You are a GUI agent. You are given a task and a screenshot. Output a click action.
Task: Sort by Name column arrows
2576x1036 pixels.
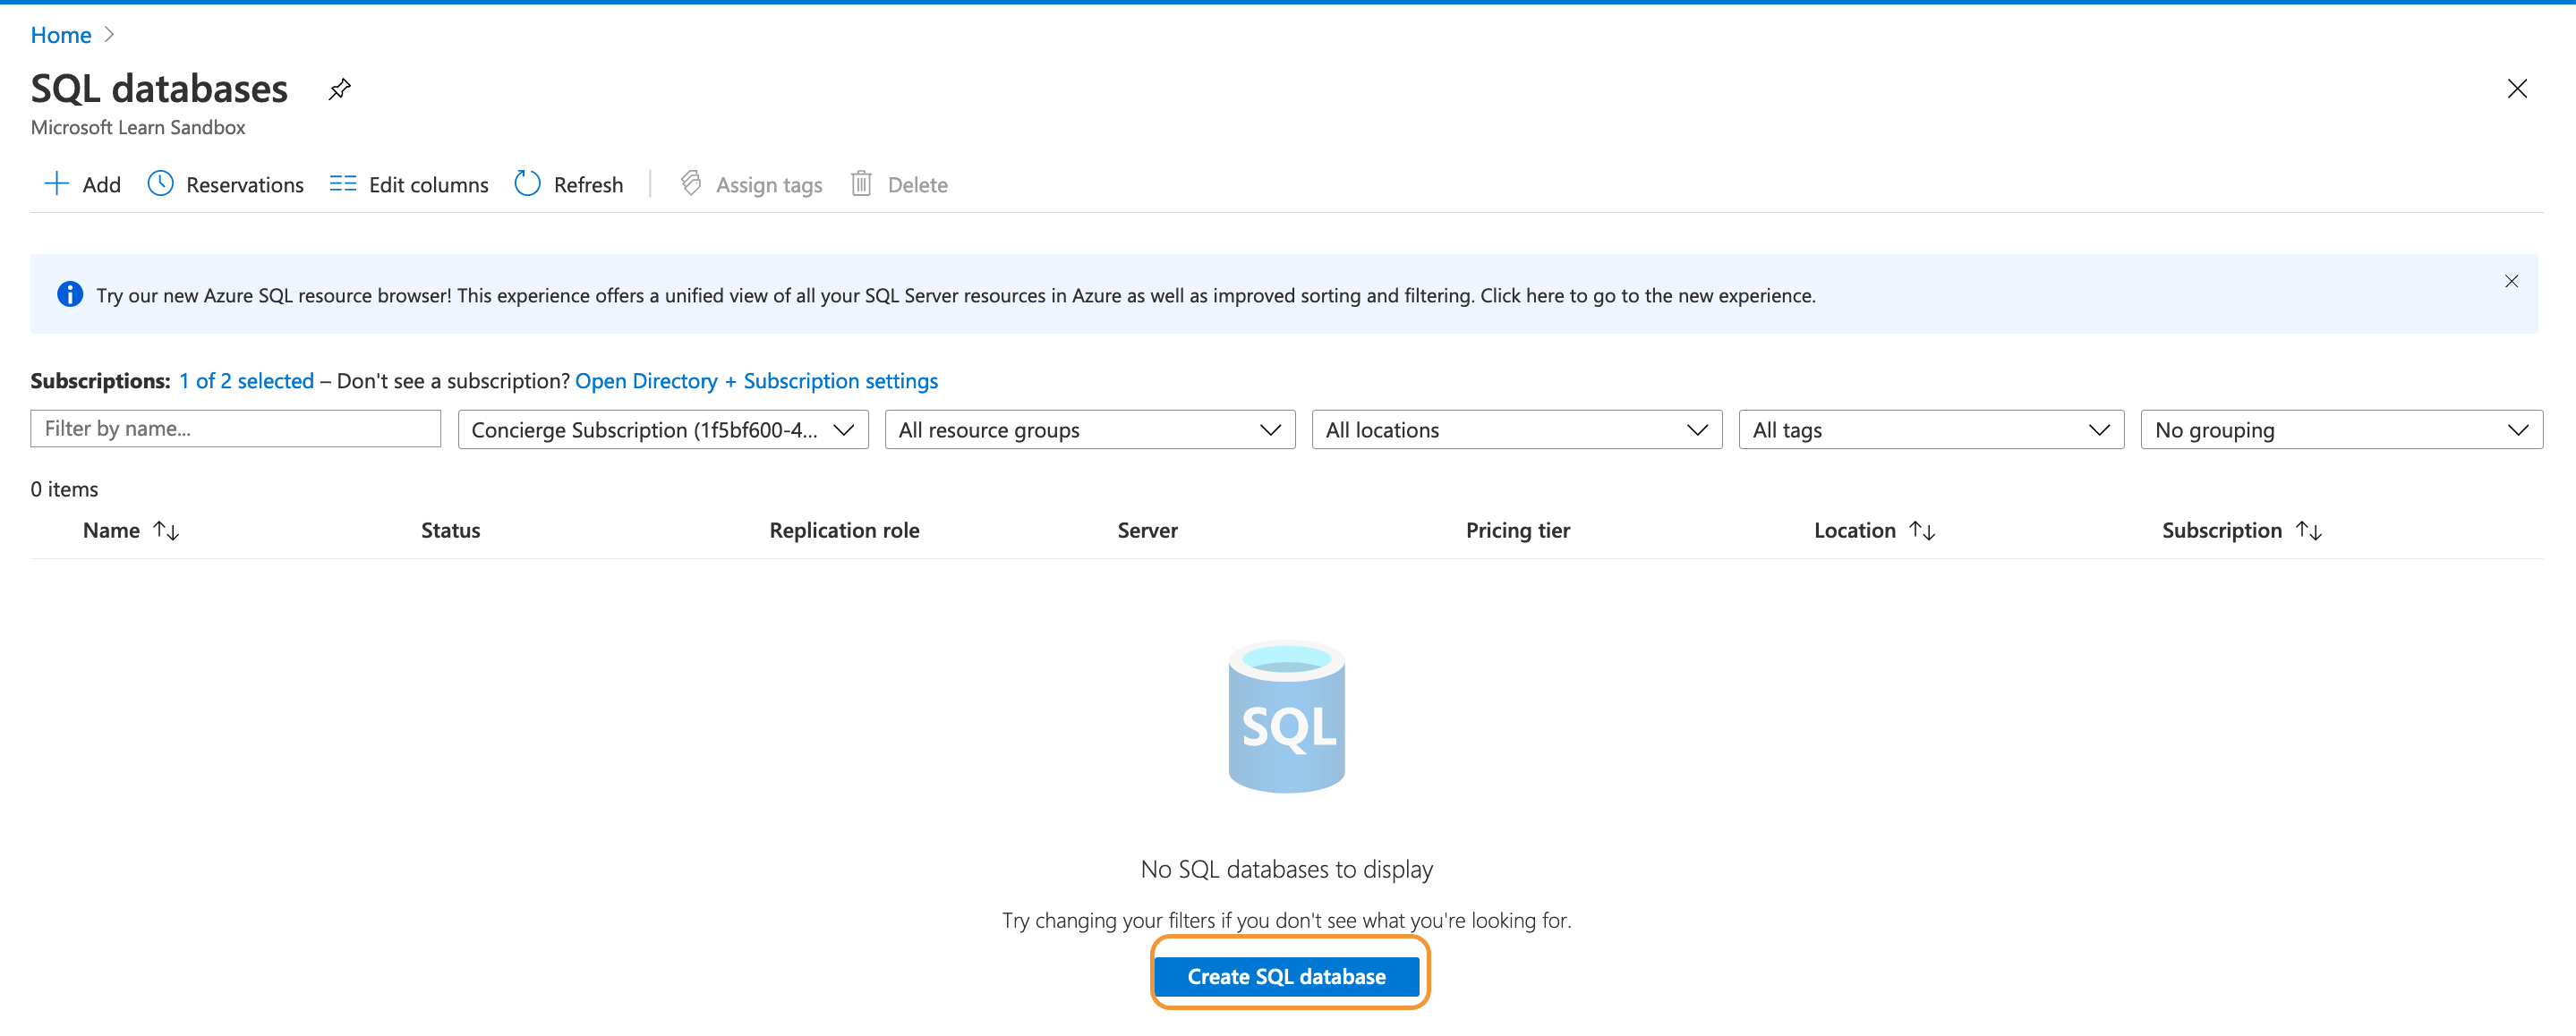point(166,531)
